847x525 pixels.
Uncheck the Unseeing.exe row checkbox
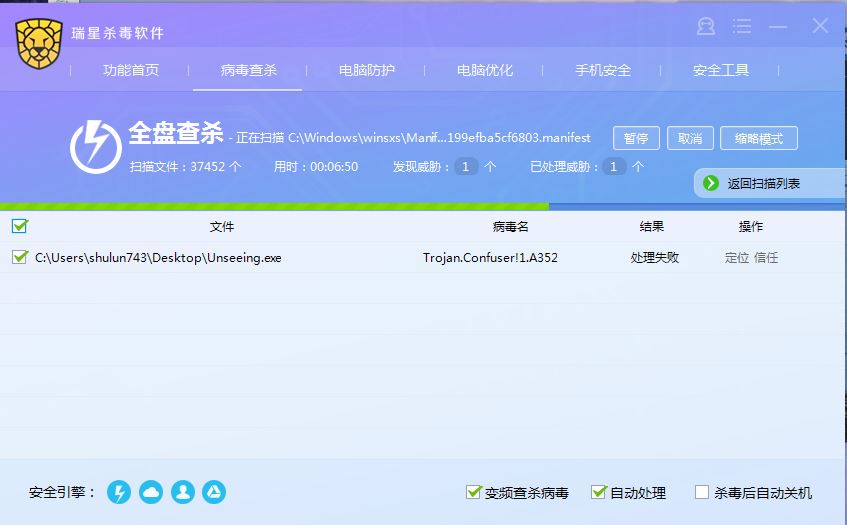coord(20,257)
